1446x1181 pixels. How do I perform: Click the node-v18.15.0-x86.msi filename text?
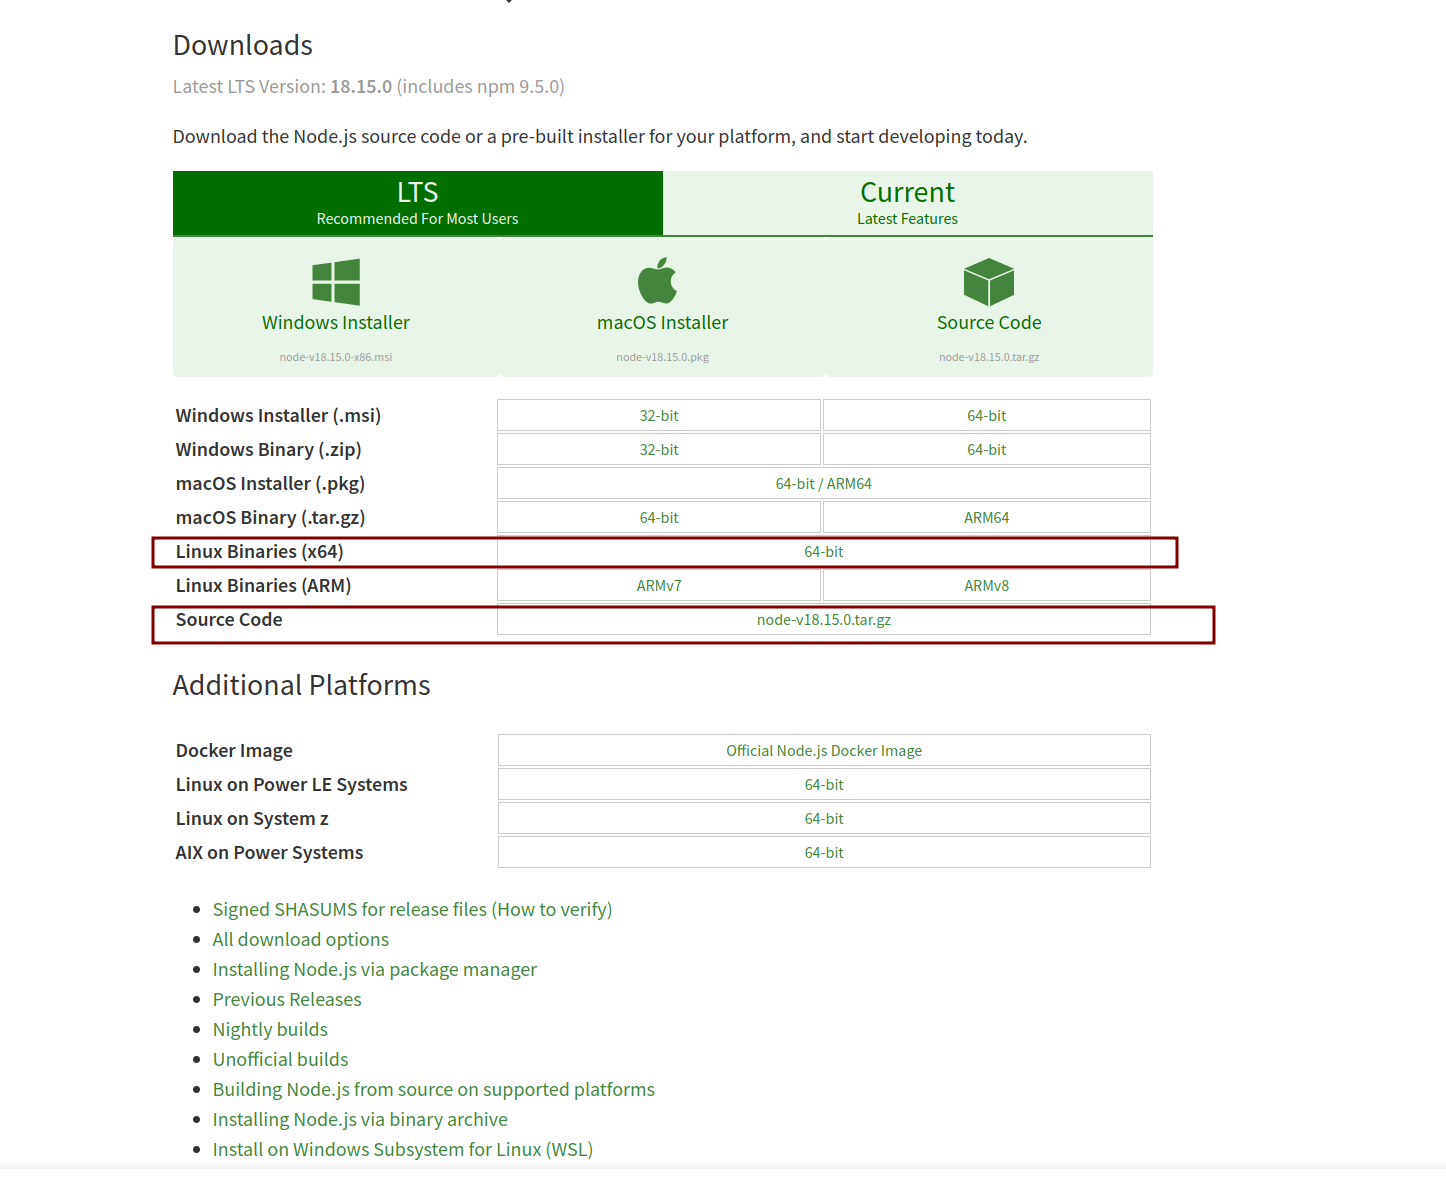336,357
